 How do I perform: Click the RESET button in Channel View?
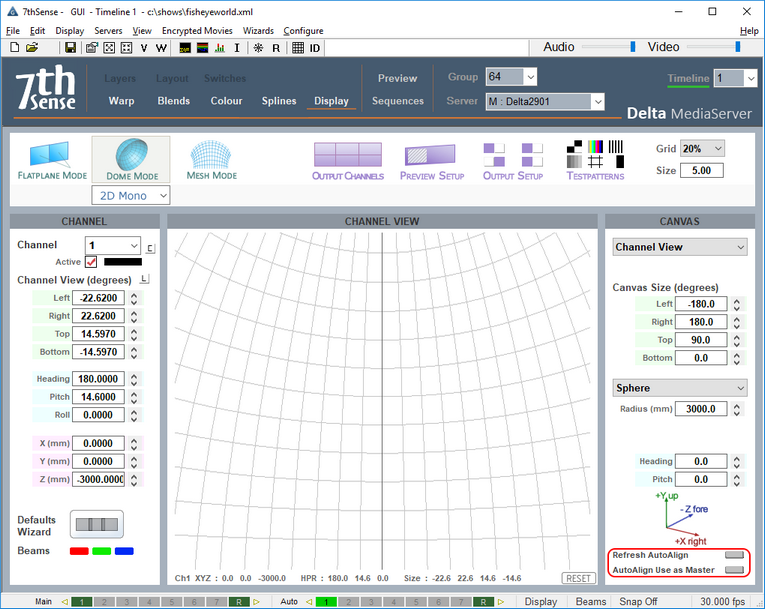pyautogui.click(x=578, y=578)
